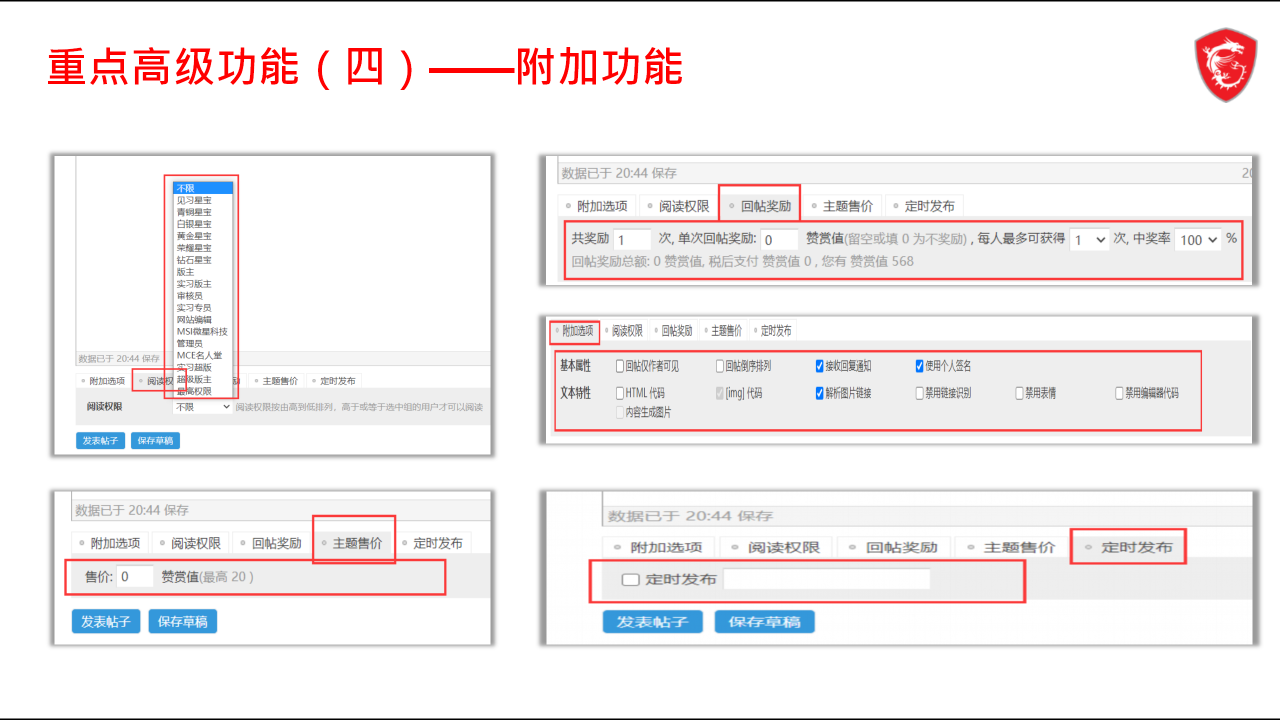This screenshot has height=720, width=1280.
Task: Open the red-boxed 主题售价 tab in bottom-left panel
Action: 353,543
